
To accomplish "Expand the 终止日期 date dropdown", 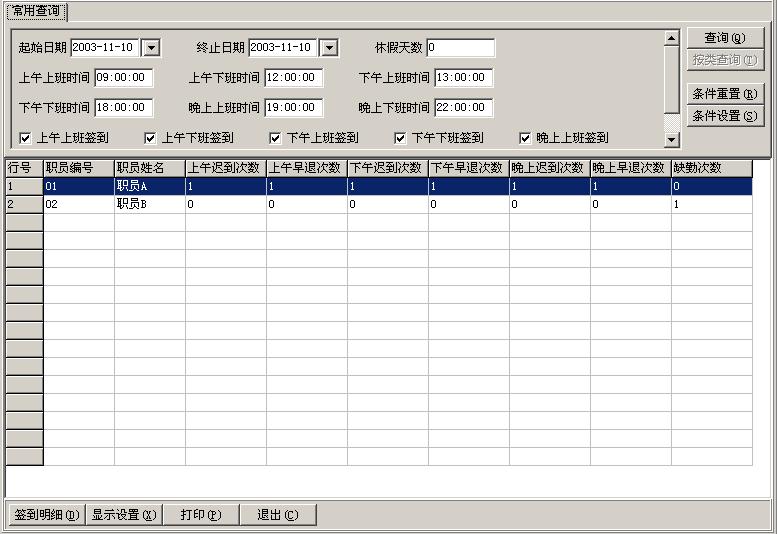I will [x=329, y=48].
